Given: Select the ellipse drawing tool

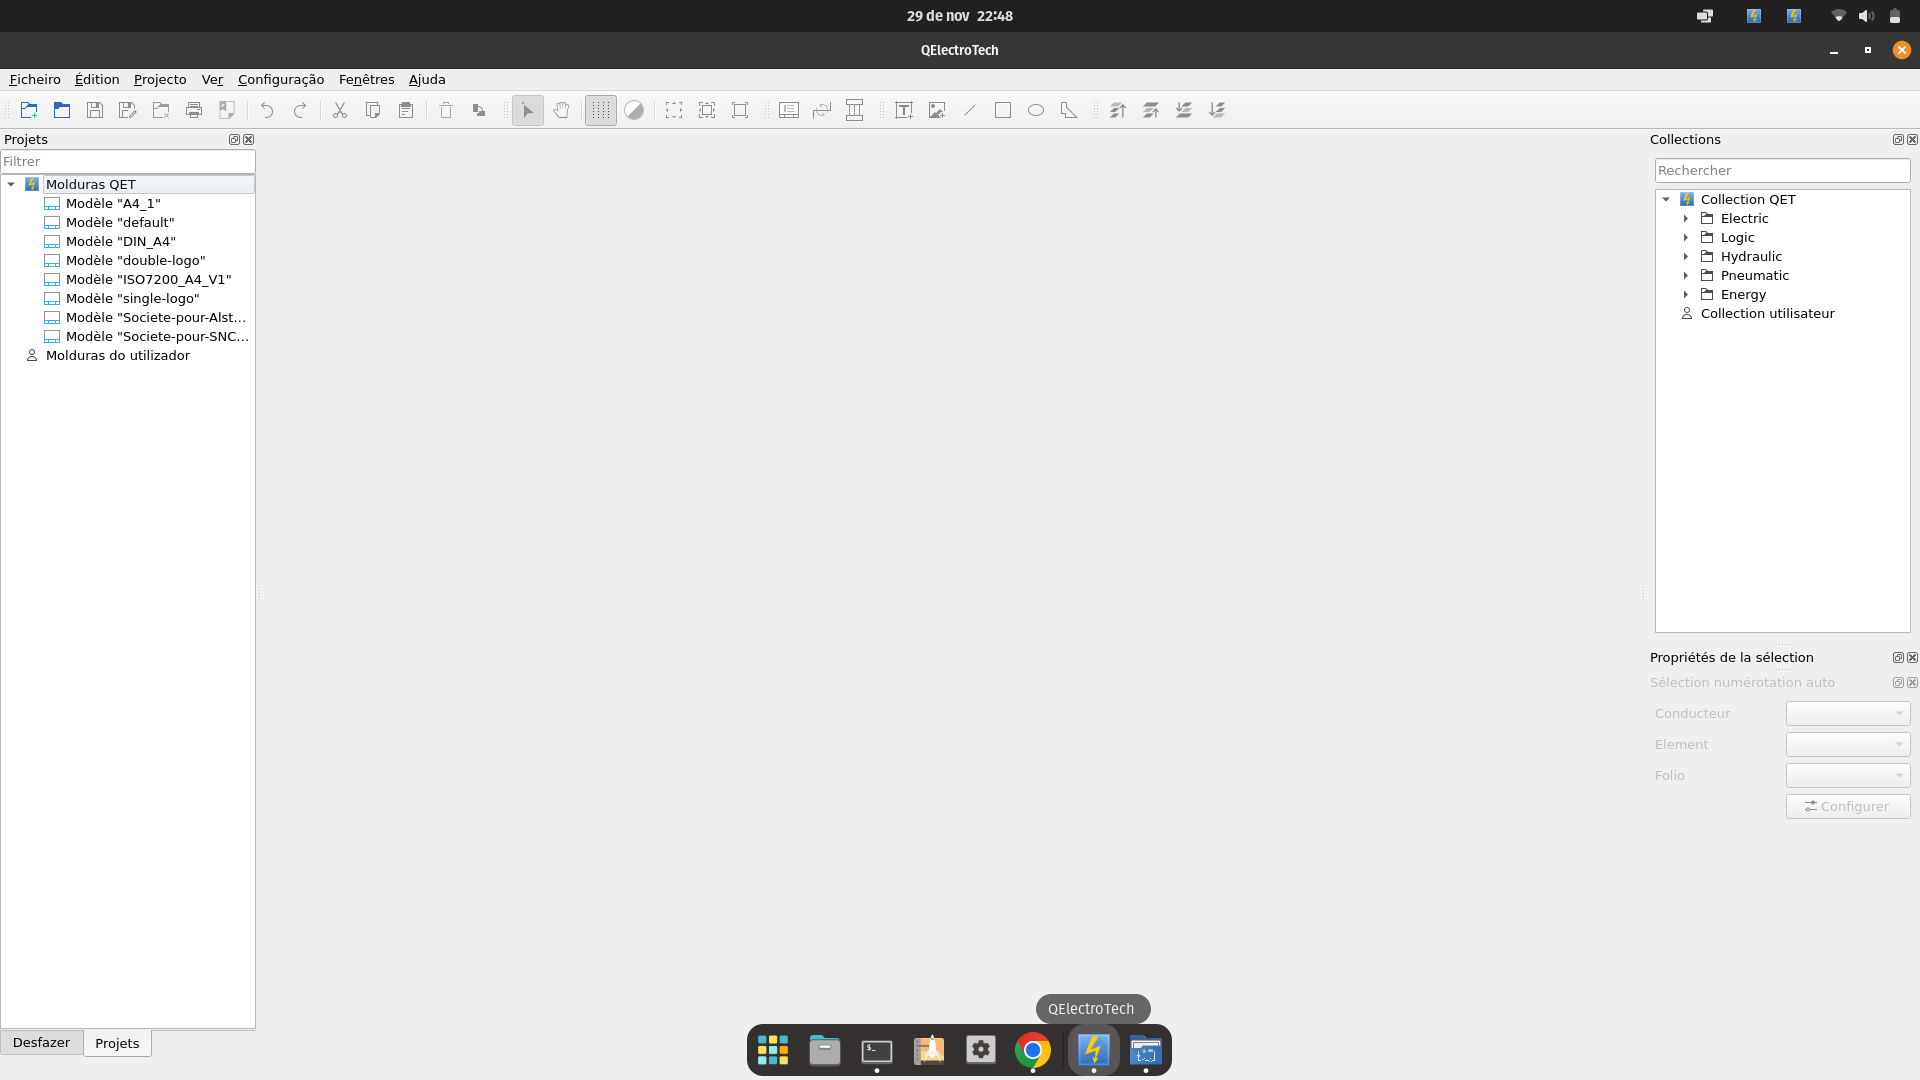Looking at the screenshot, I should click(x=1035, y=110).
